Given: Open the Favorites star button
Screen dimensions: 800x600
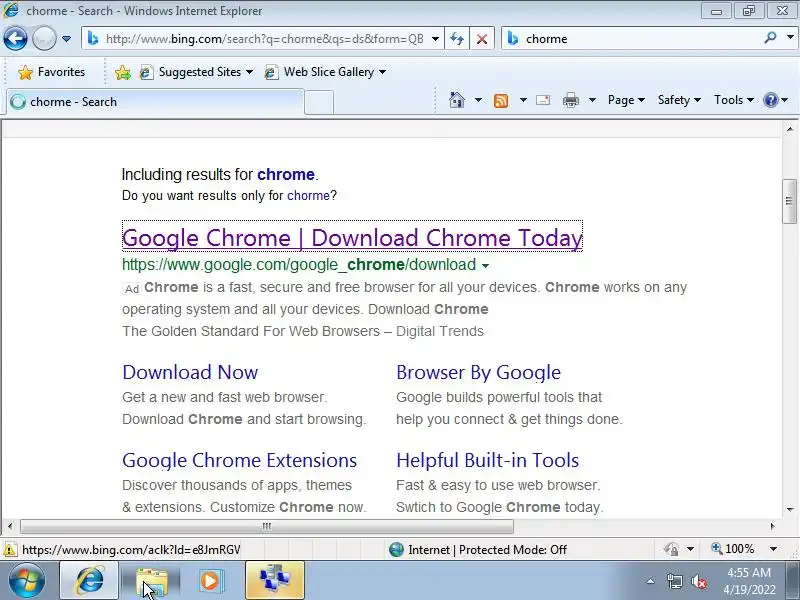Looking at the screenshot, I should tap(52, 72).
